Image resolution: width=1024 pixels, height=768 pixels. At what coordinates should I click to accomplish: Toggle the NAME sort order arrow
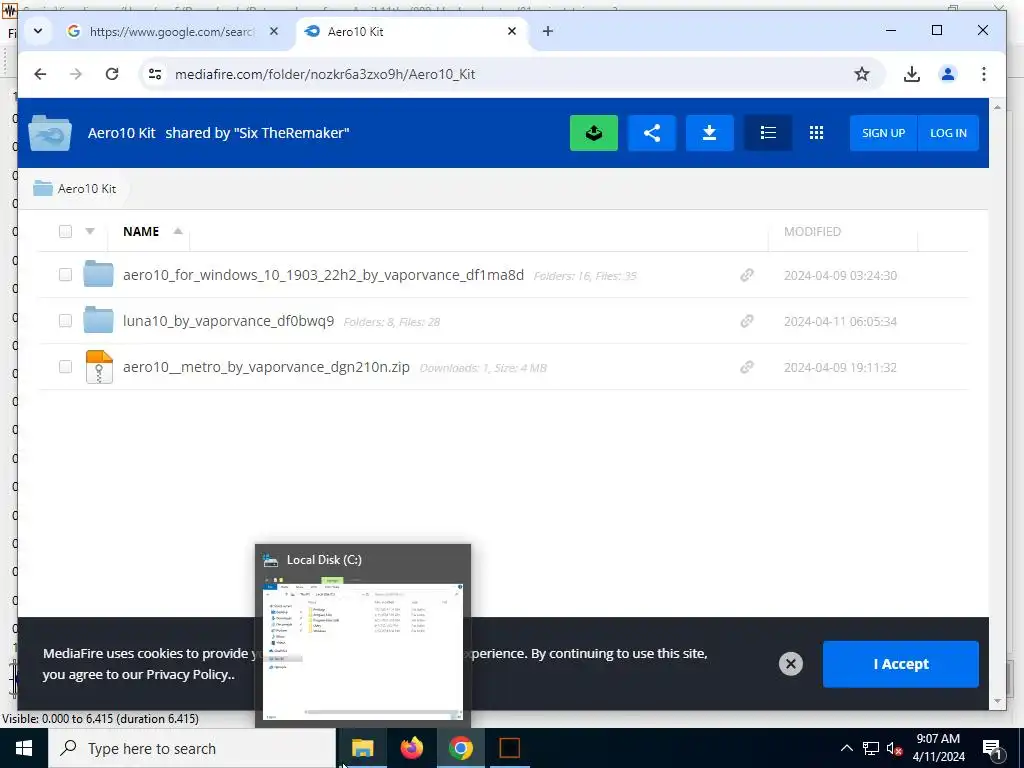(178, 231)
